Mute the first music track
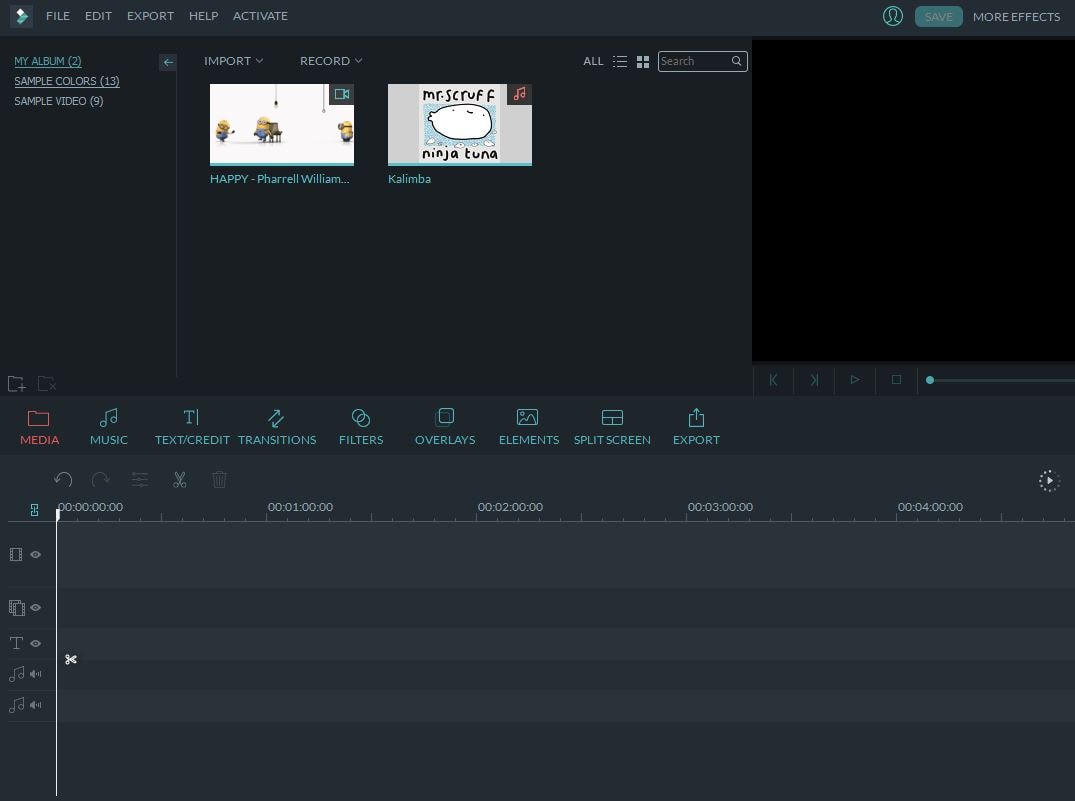Viewport: 1075px width, 801px height. [36, 673]
